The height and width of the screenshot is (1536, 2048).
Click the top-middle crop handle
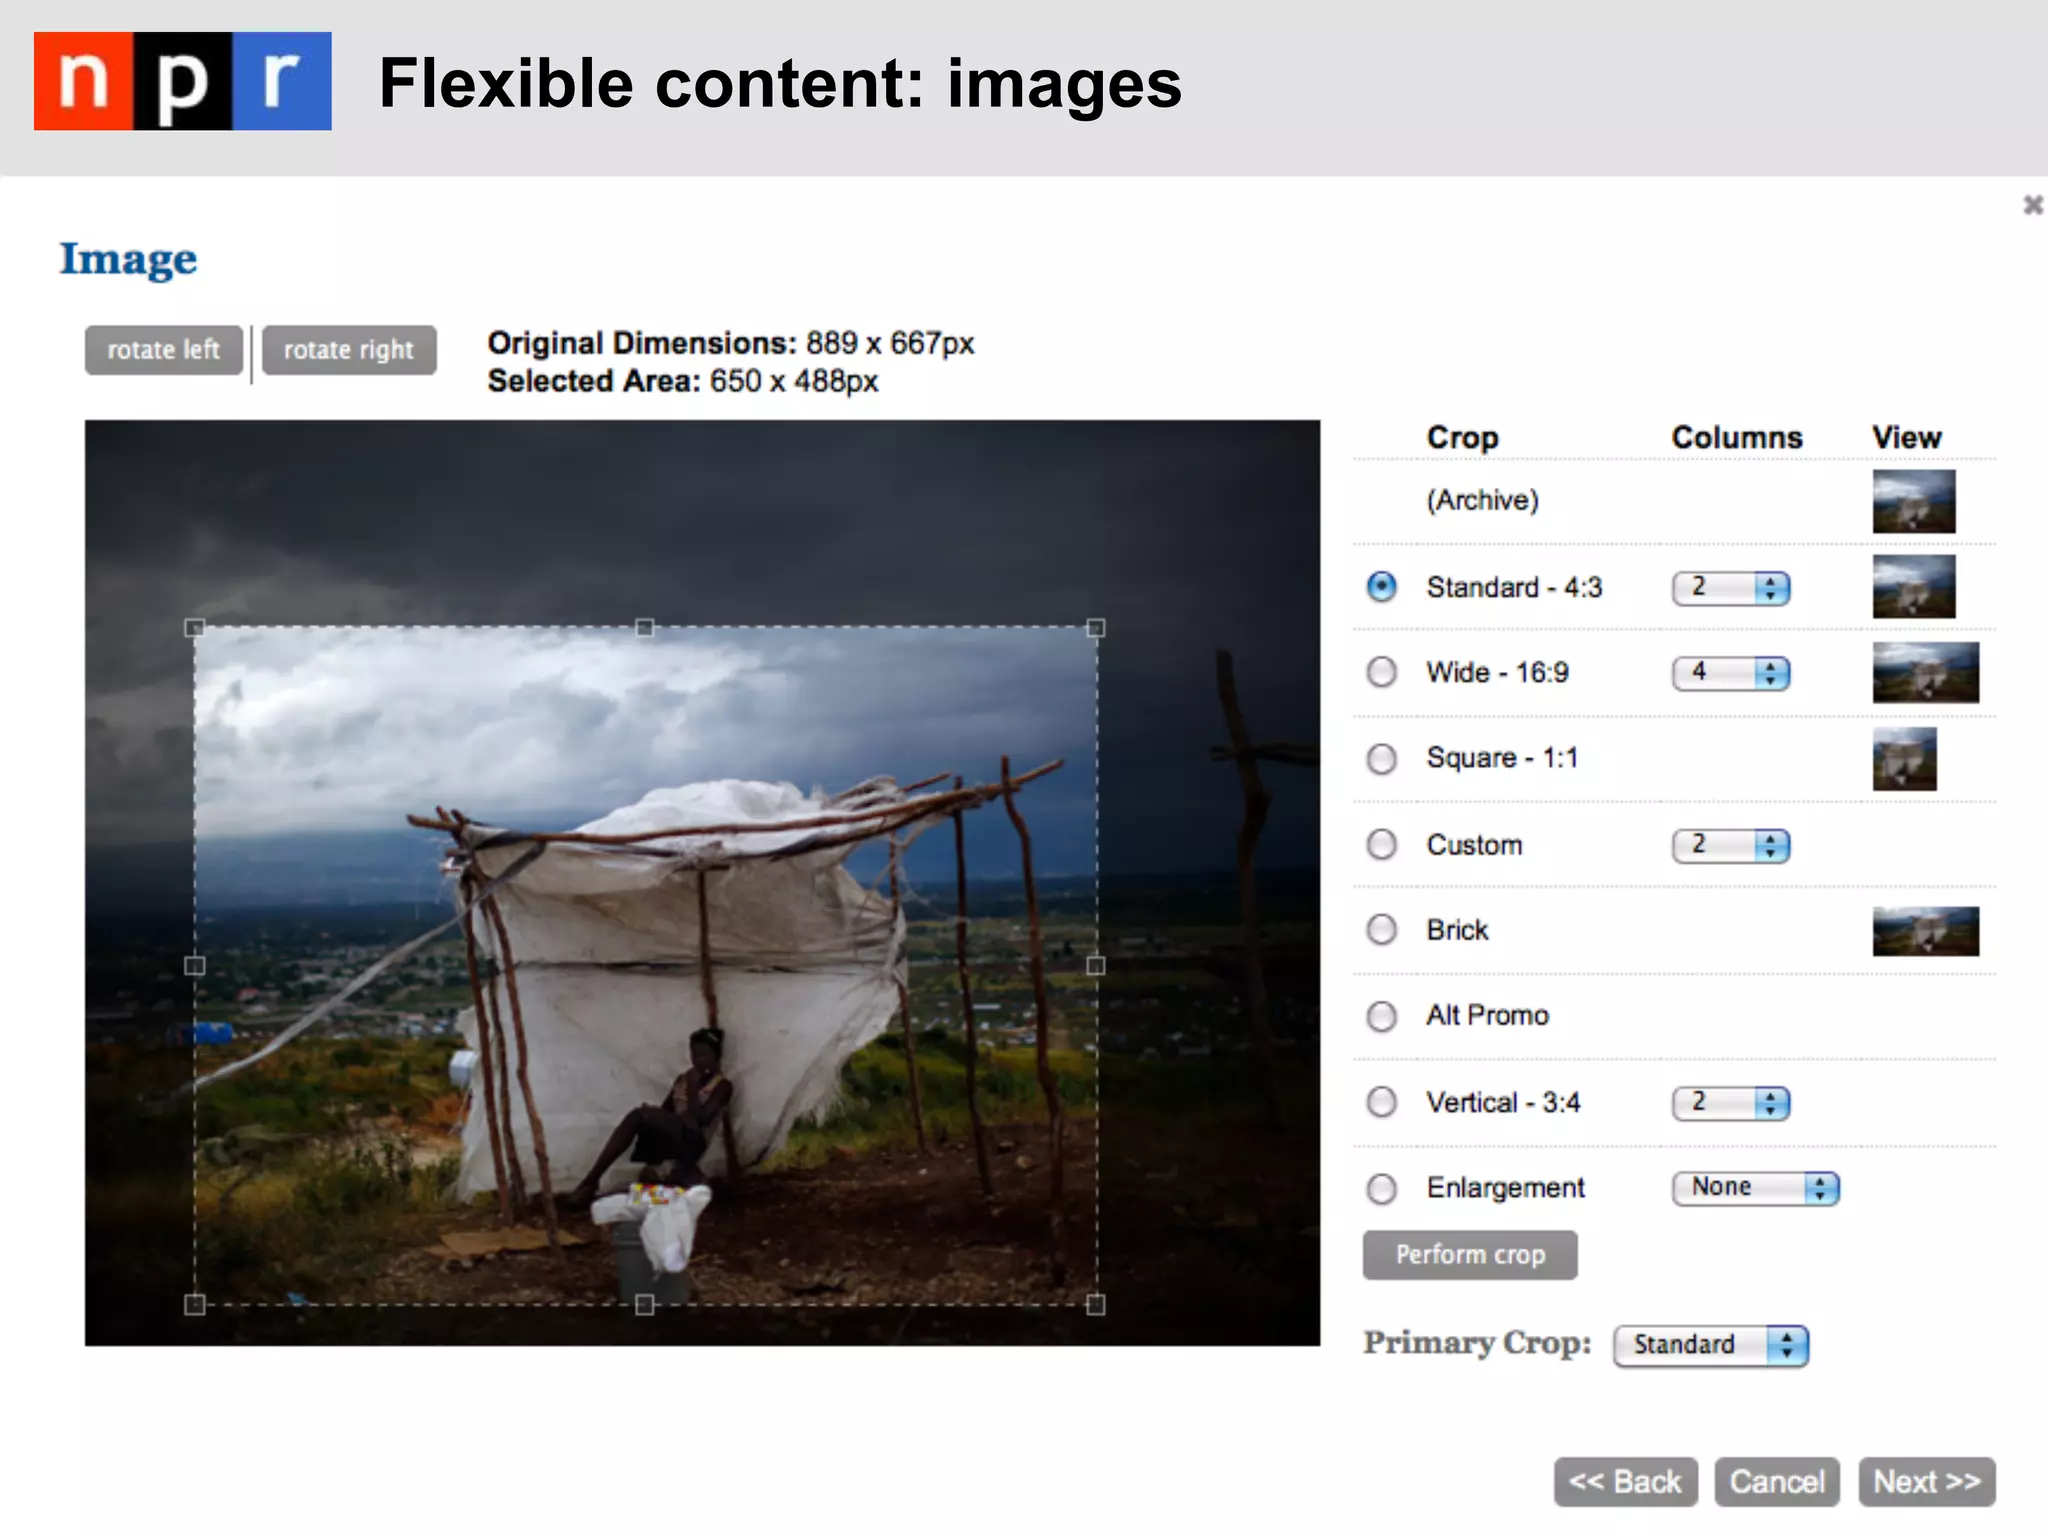click(x=645, y=628)
